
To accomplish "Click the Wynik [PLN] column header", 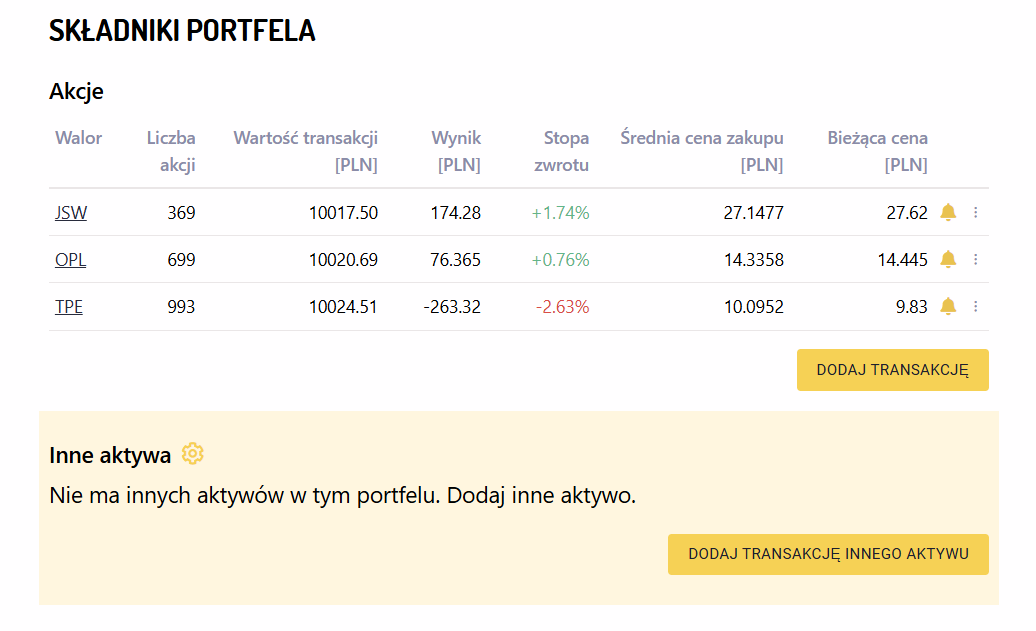I will coord(457,151).
